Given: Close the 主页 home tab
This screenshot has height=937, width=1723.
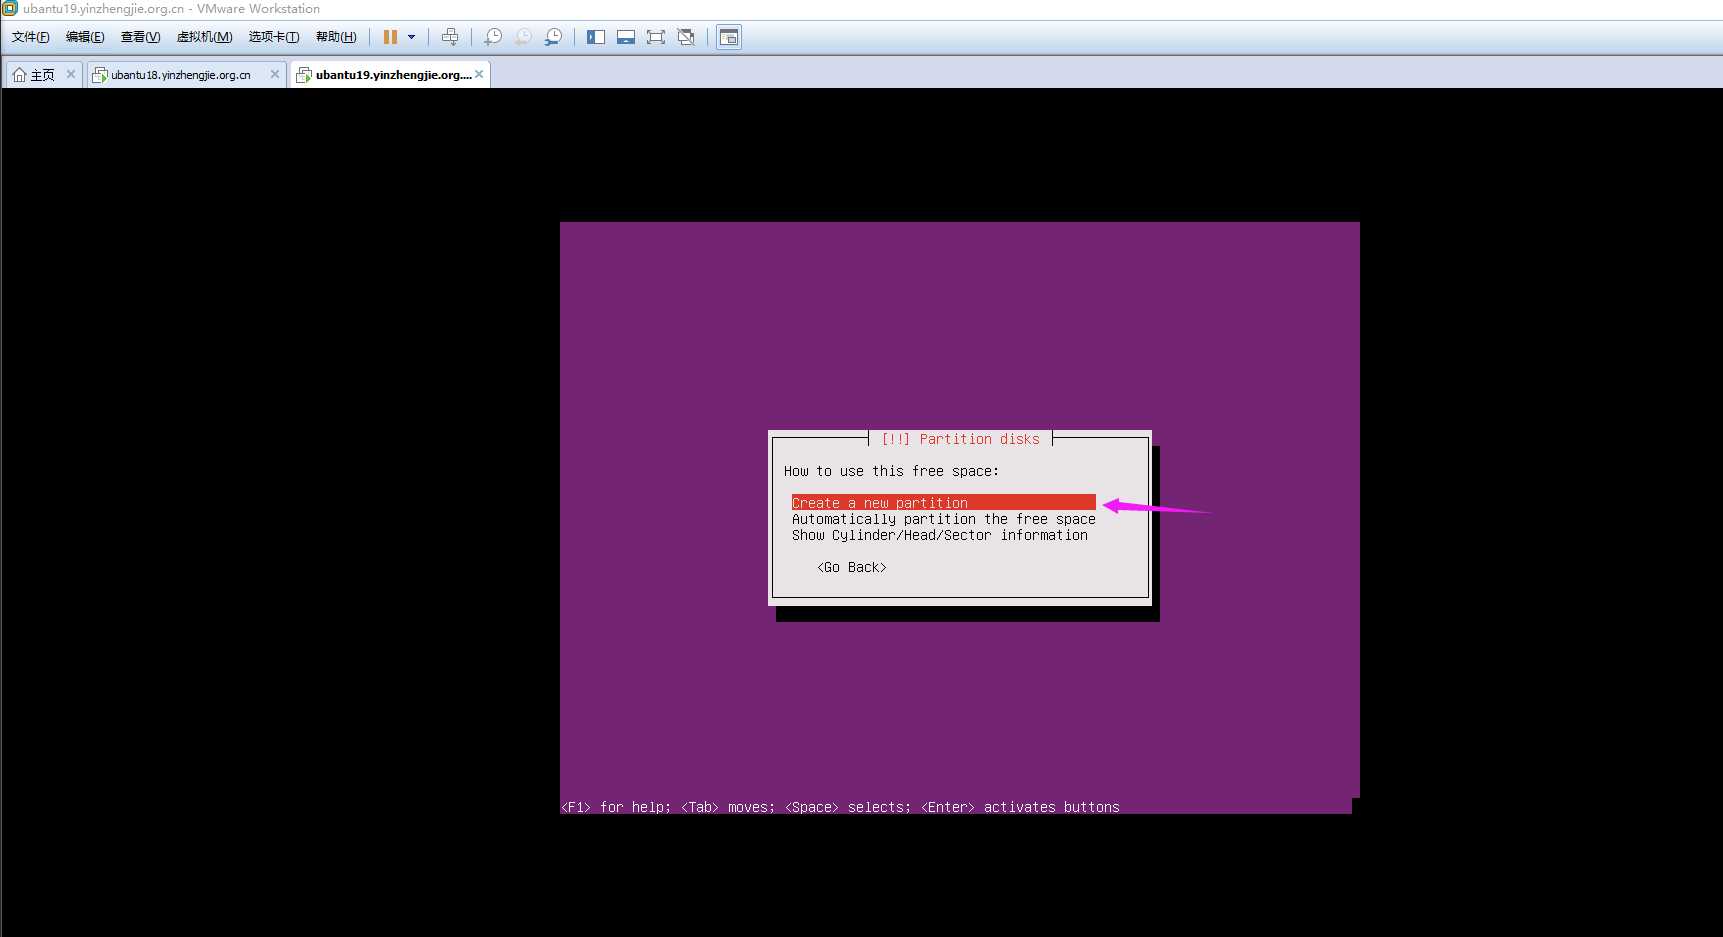Looking at the screenshot, I should pyautogui.click(x=71, y=74).
